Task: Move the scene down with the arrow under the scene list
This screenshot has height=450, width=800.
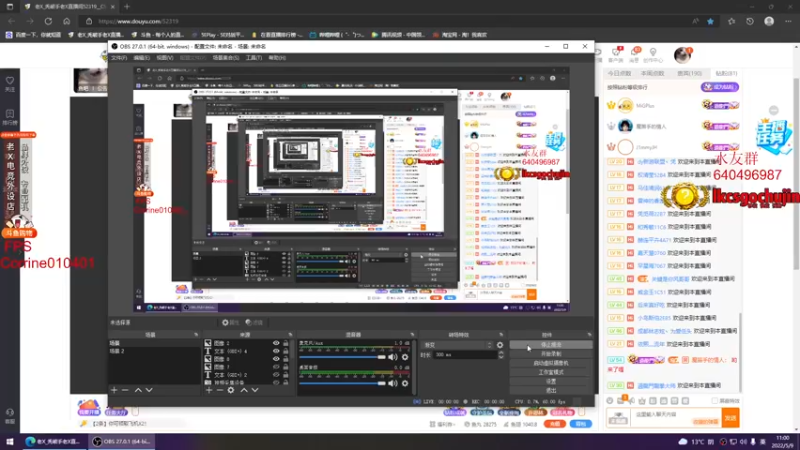Action: (x=149, y=390)
